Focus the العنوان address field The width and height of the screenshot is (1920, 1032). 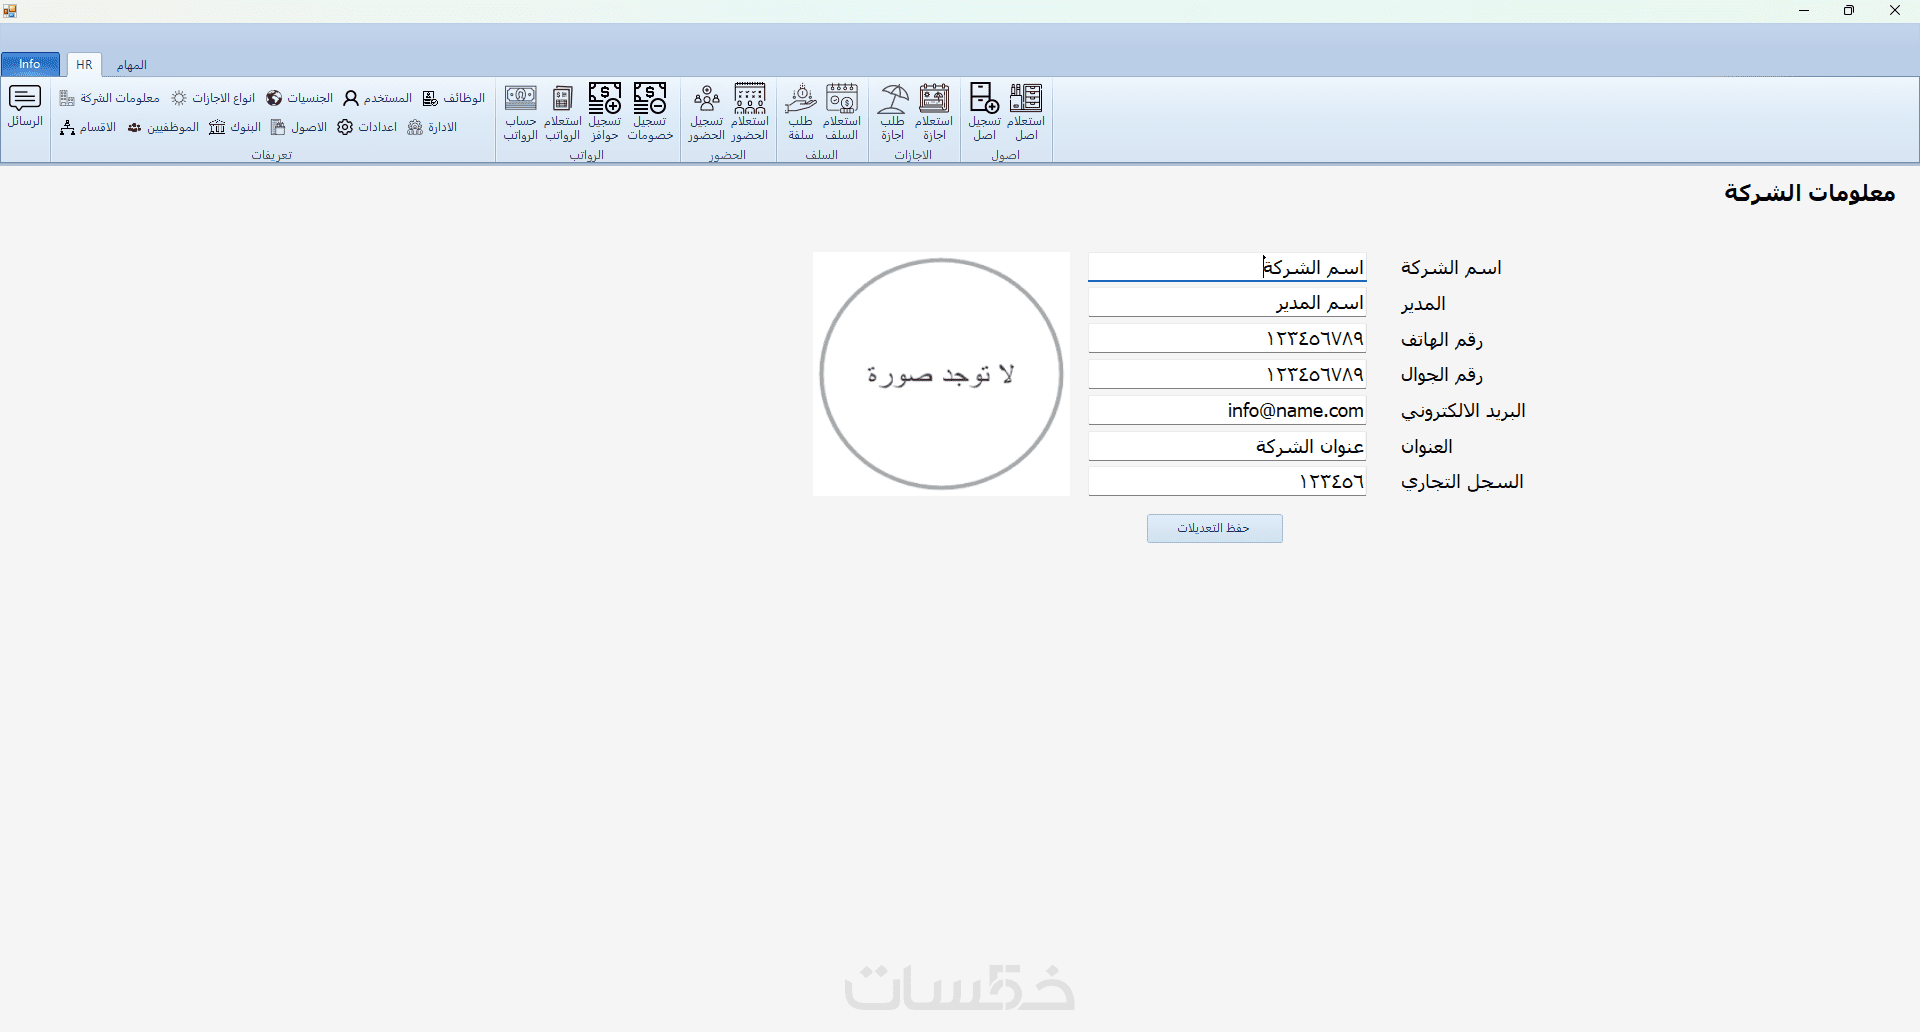click(1227, 446)
